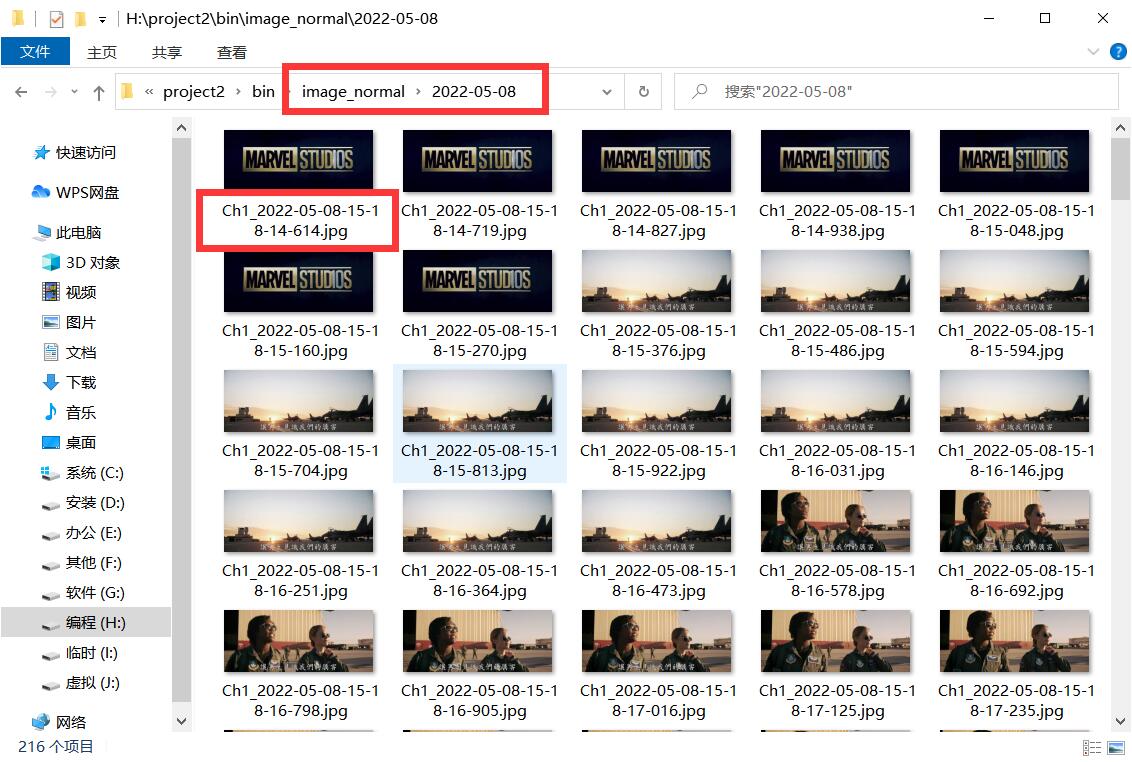Switch to the 查看 (View) tab

pos(232,52)
